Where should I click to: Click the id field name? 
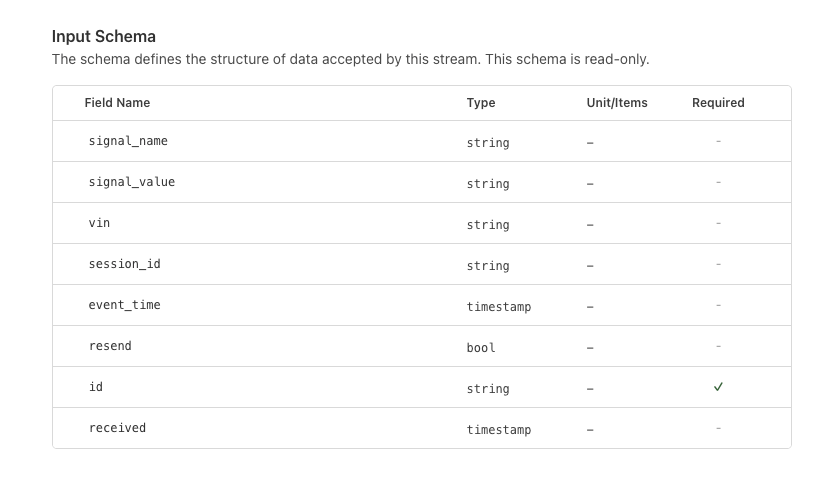point(96,387)
